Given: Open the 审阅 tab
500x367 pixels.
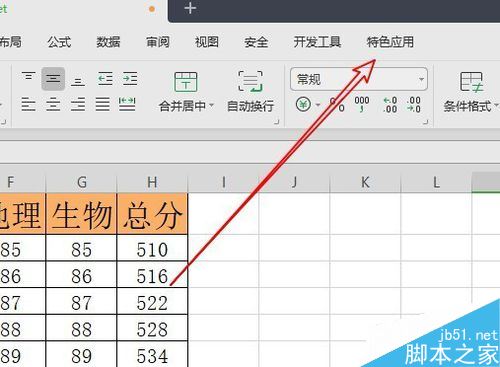Looking at the screenshot, I should [x=158, y=42].
